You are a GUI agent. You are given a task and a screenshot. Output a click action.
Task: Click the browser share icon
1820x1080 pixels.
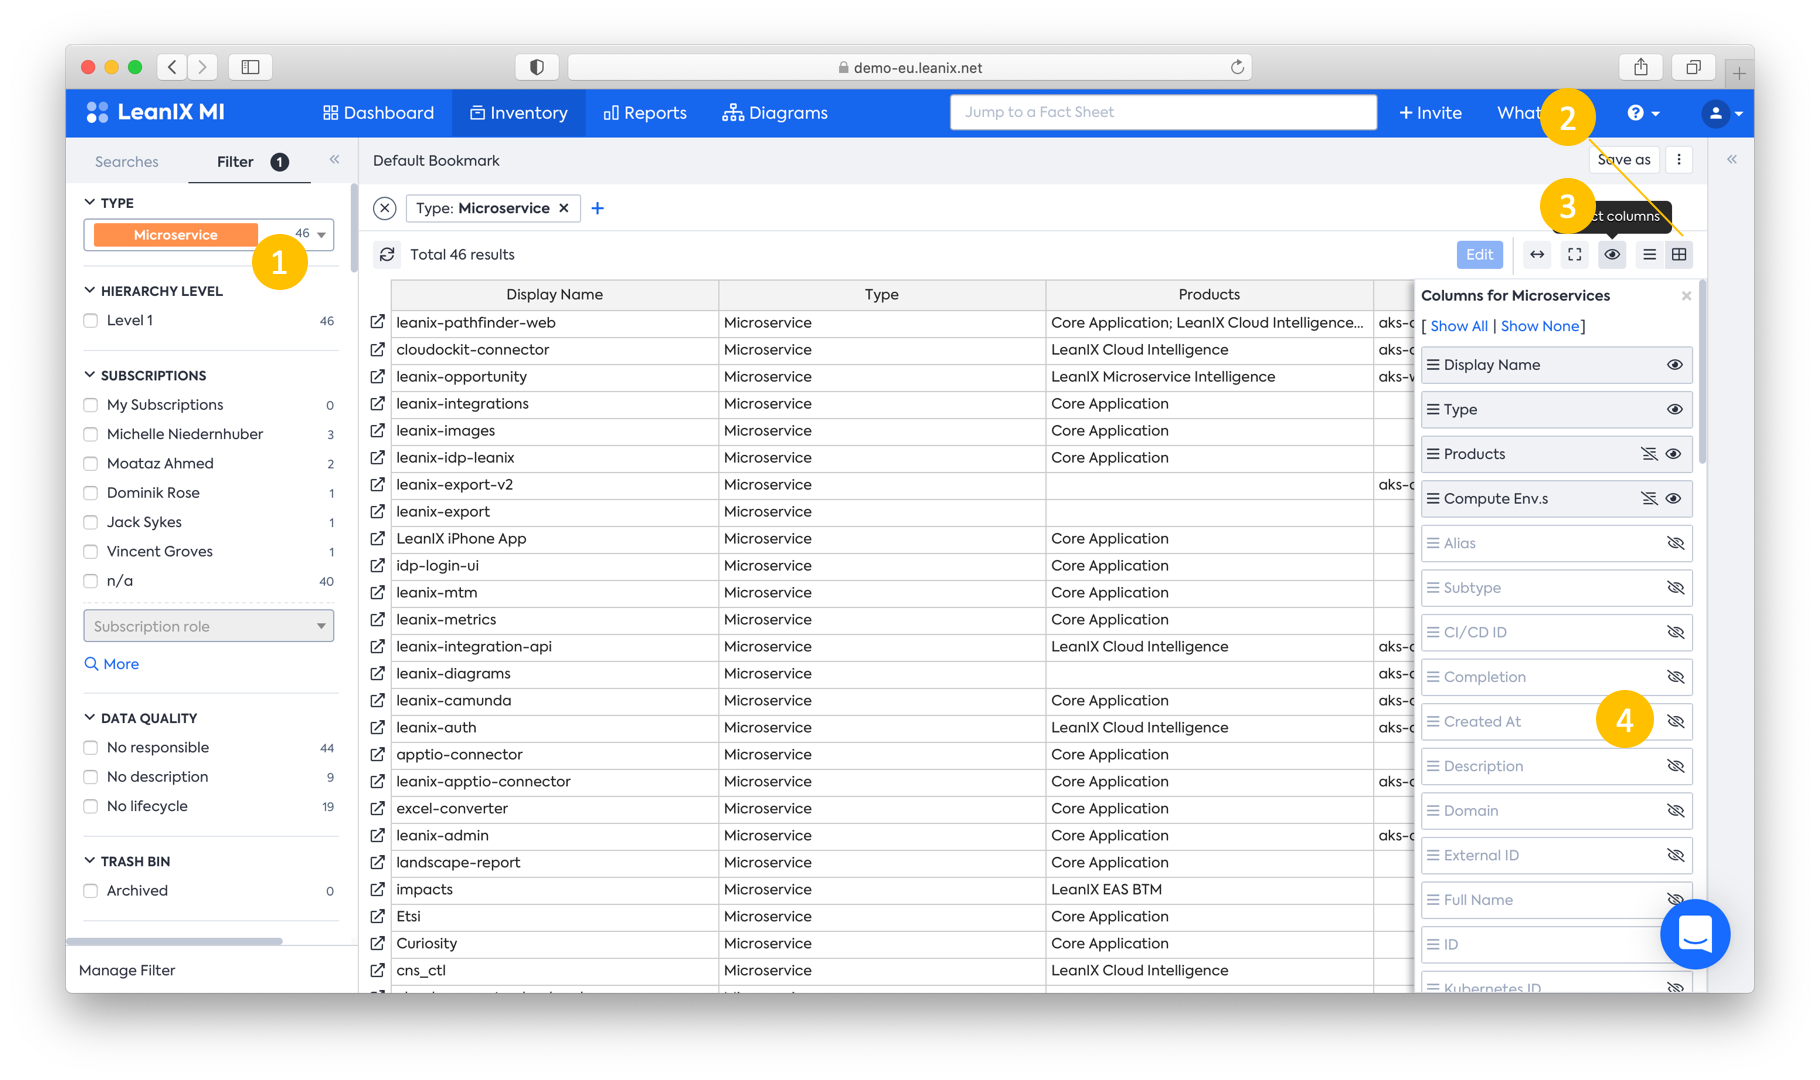[1641, 67]
